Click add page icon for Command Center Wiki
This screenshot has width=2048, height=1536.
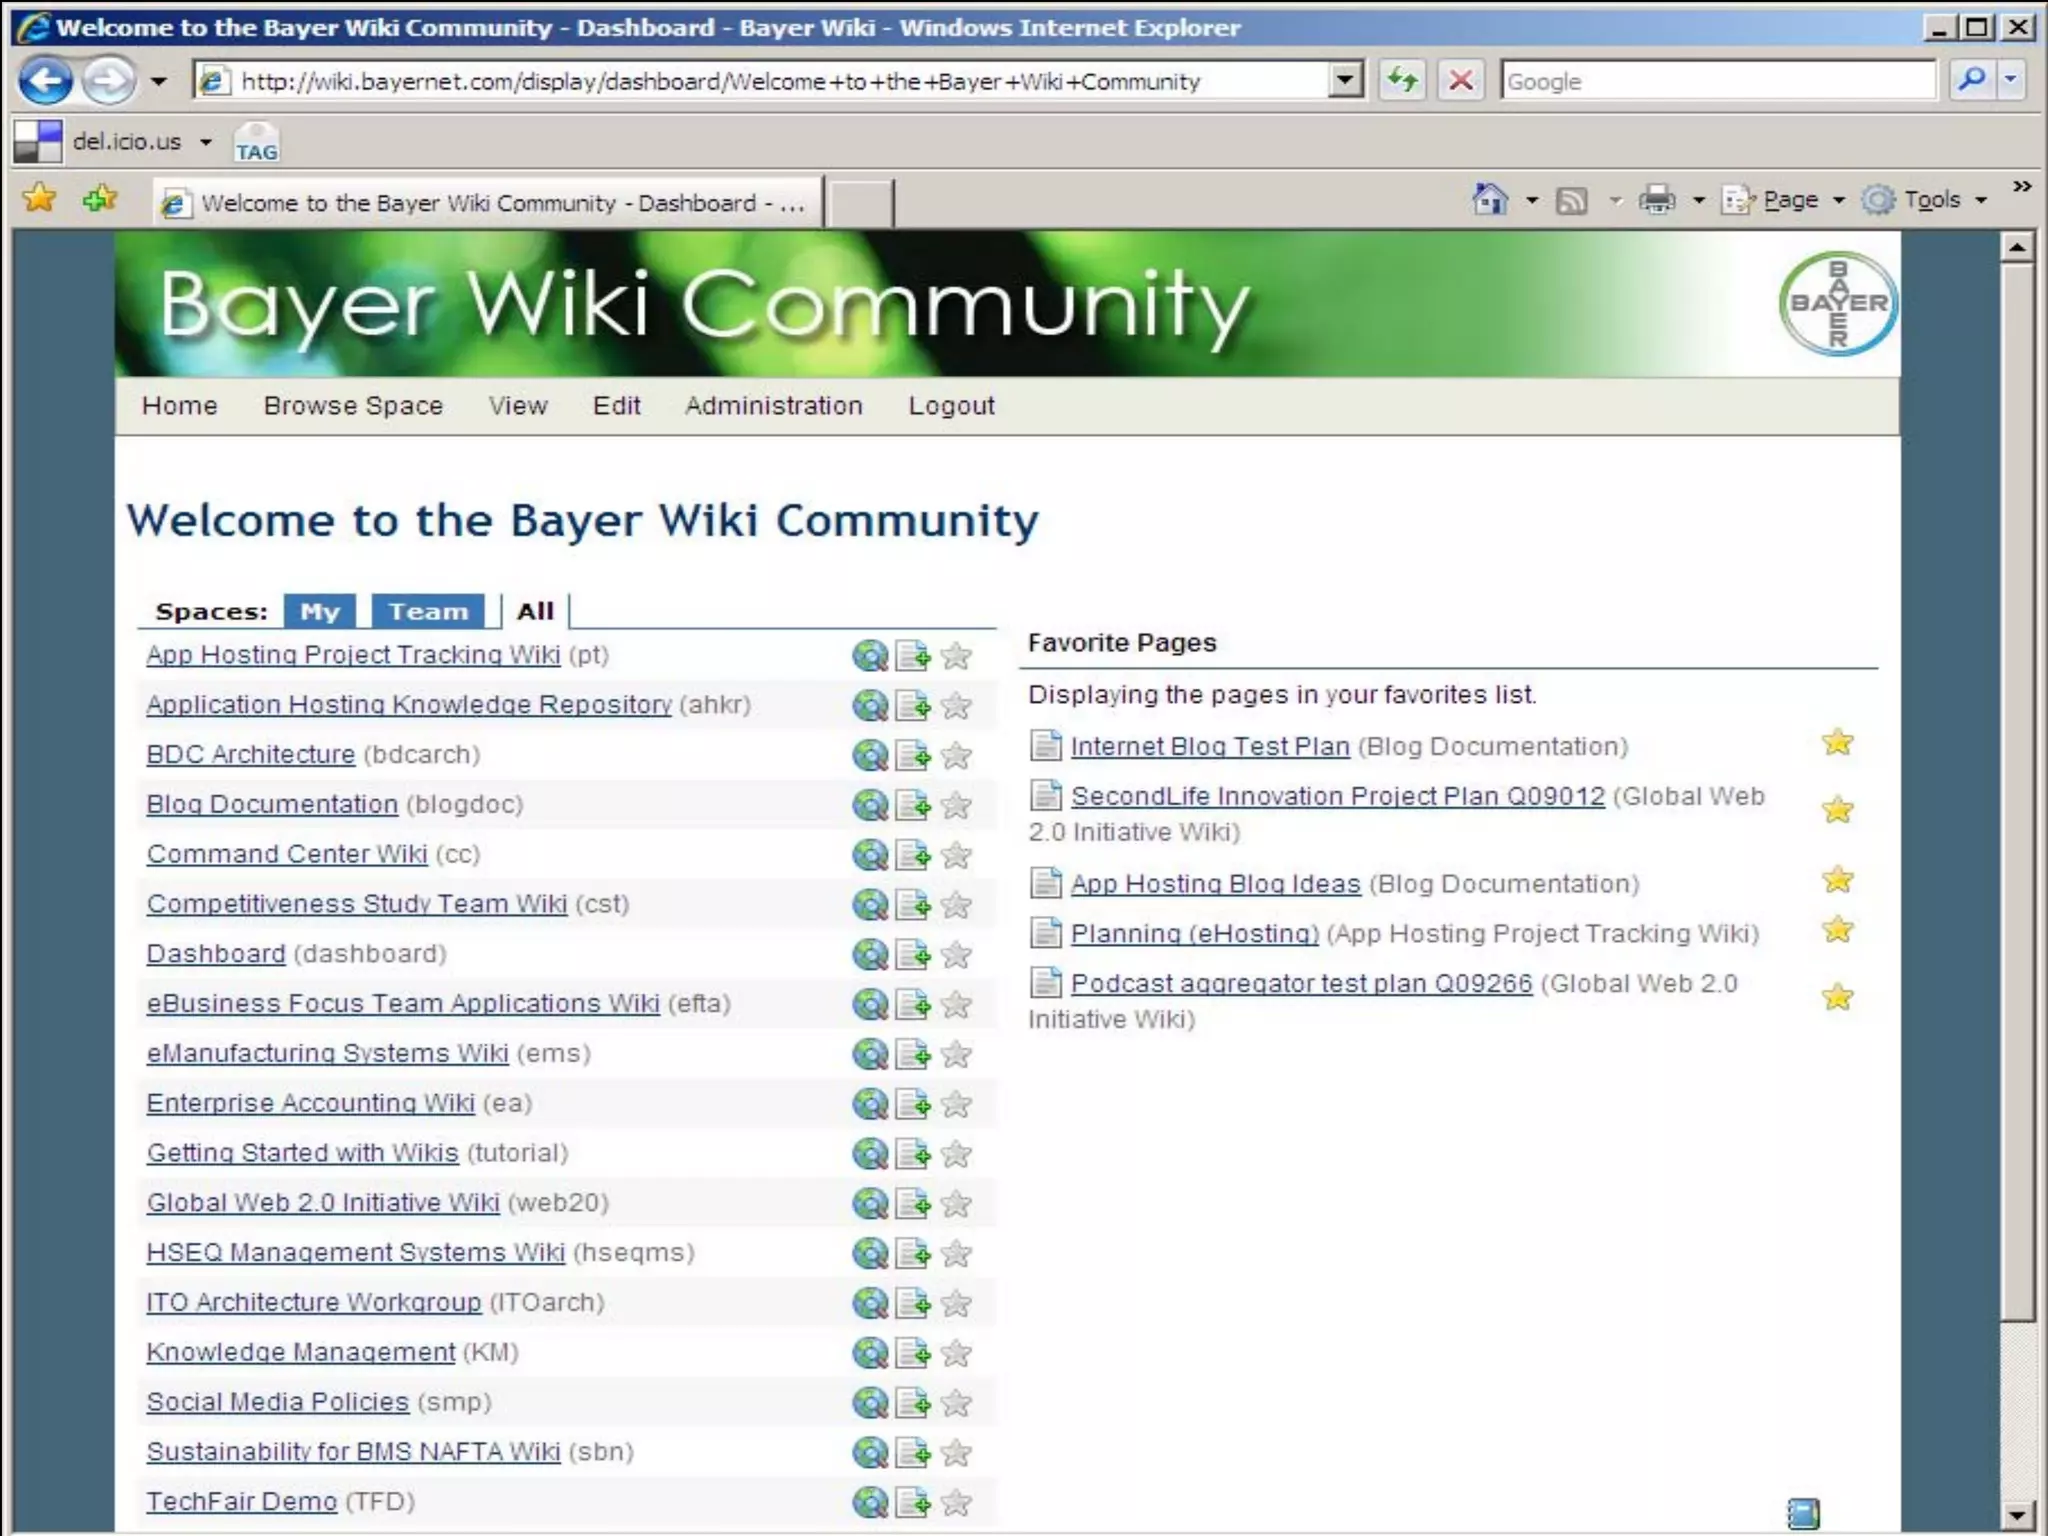click(912, 855)
